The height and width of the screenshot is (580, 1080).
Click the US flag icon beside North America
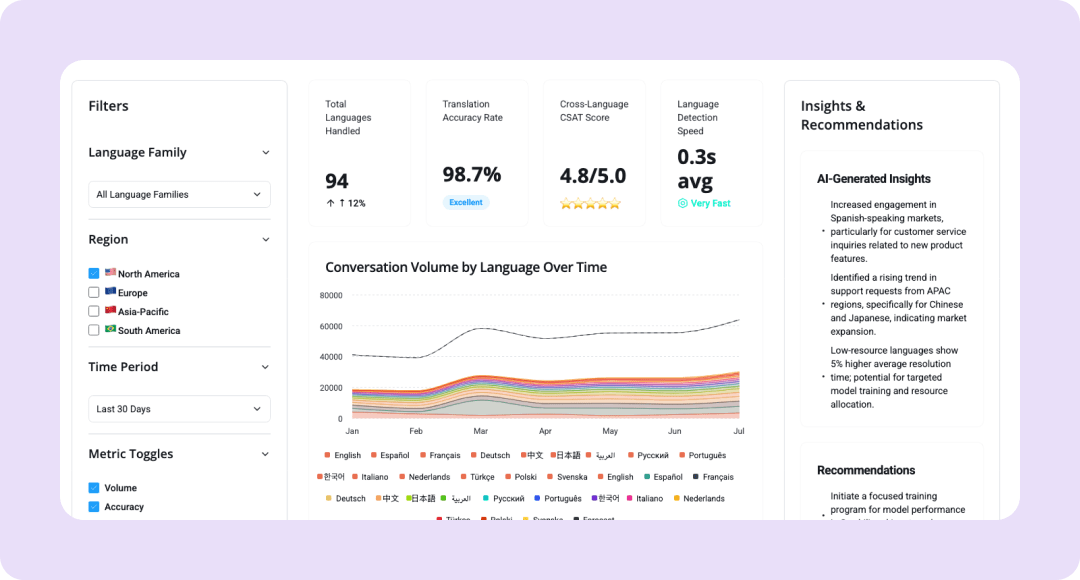click(x=110, y=273)
